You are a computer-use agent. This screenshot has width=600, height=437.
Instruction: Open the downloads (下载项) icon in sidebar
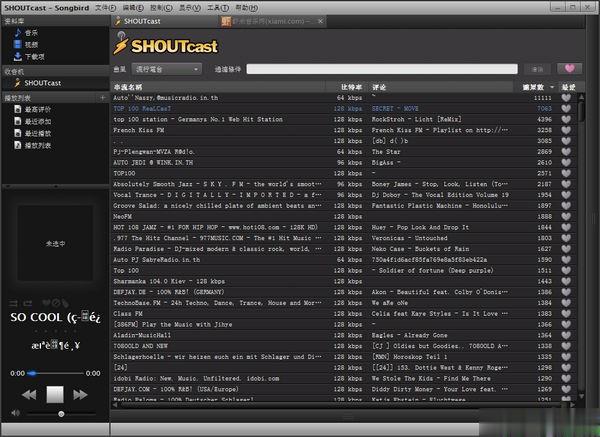(18, 57)
